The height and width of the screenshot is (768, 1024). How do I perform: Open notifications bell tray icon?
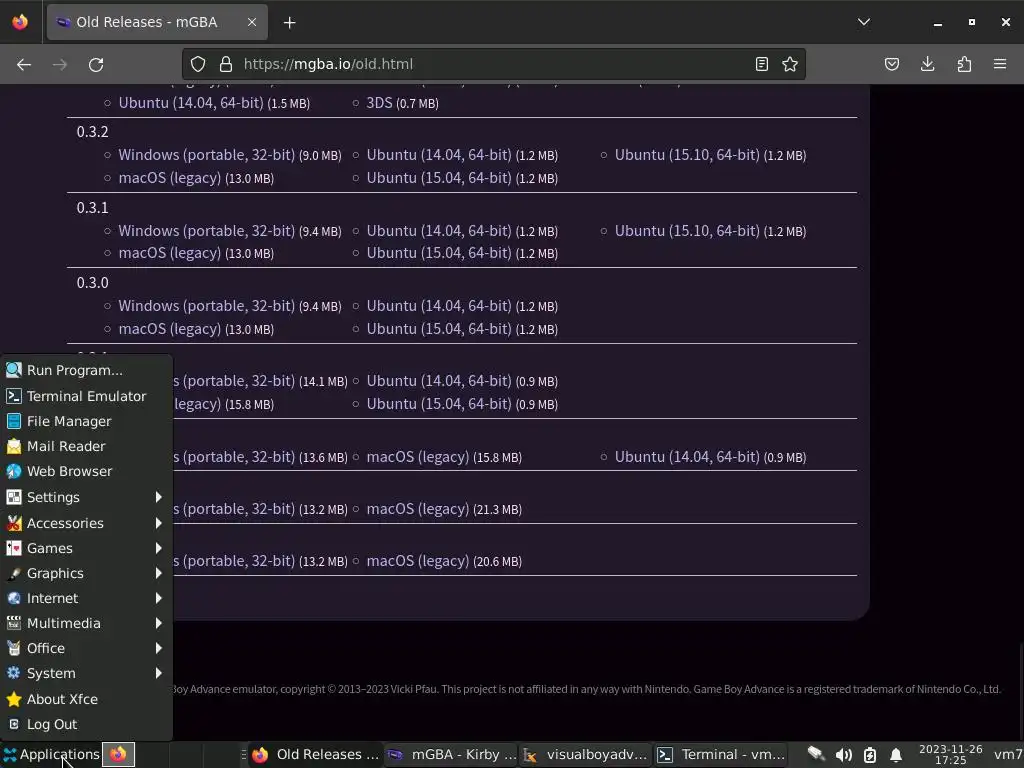(x=896, y=755)
